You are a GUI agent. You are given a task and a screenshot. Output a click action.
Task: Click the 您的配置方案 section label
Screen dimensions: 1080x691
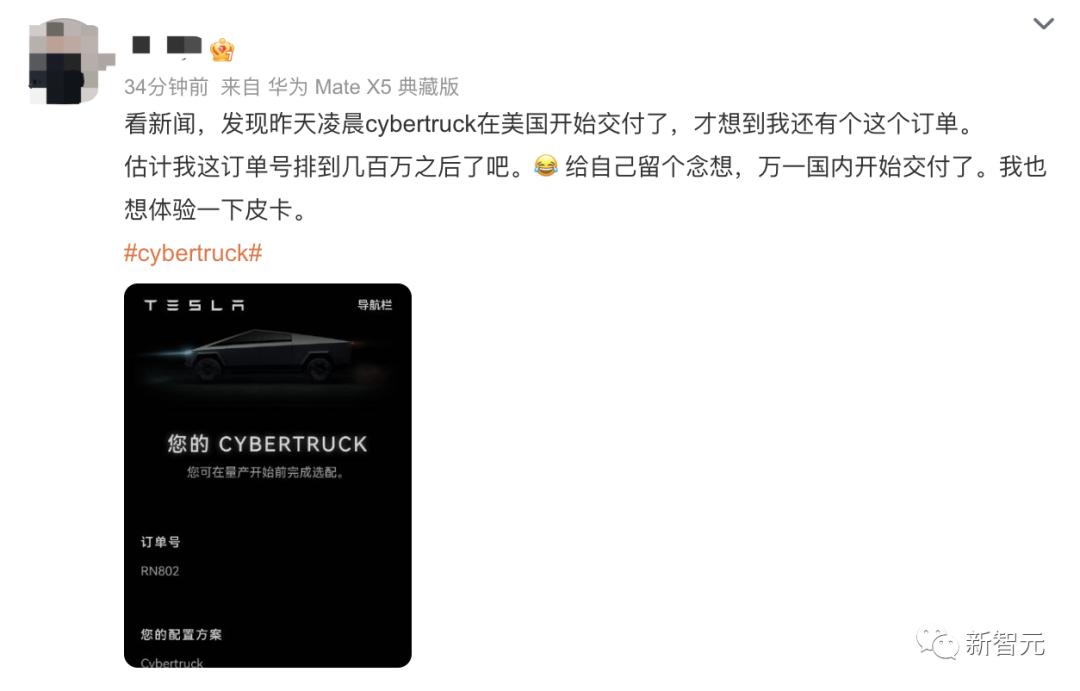click(x=181, y=635)
